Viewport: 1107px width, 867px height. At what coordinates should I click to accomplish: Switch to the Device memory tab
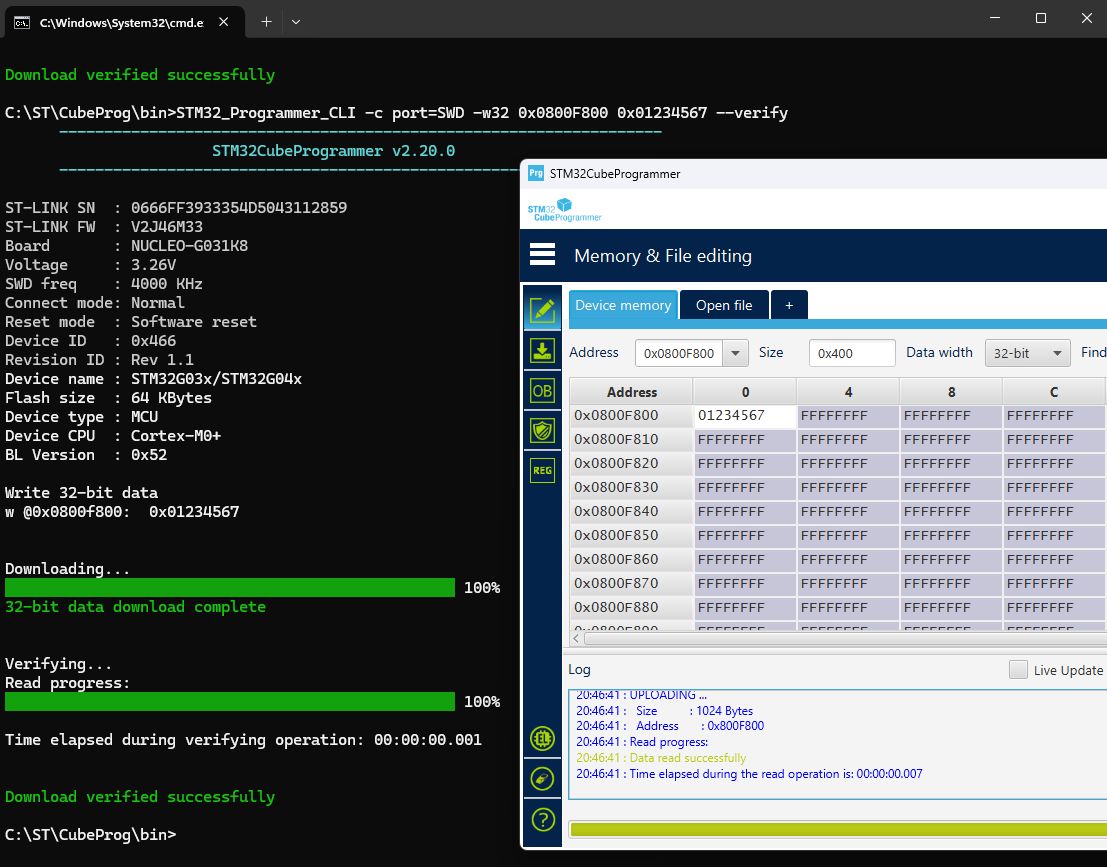point(623,305)
